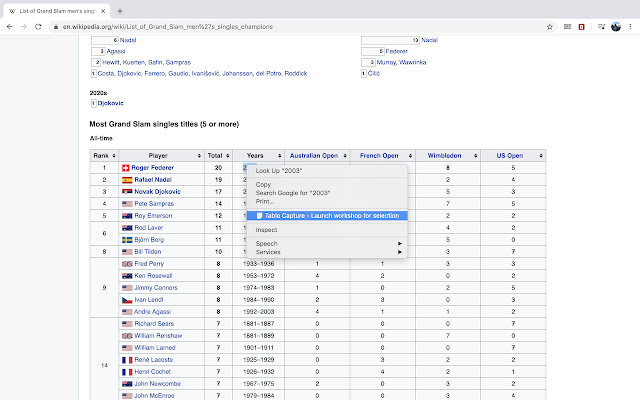Open the Novak Djokovic table link
Image resolution: width=640 pixels, height=400 pixels.
click(x=156, y=191)
